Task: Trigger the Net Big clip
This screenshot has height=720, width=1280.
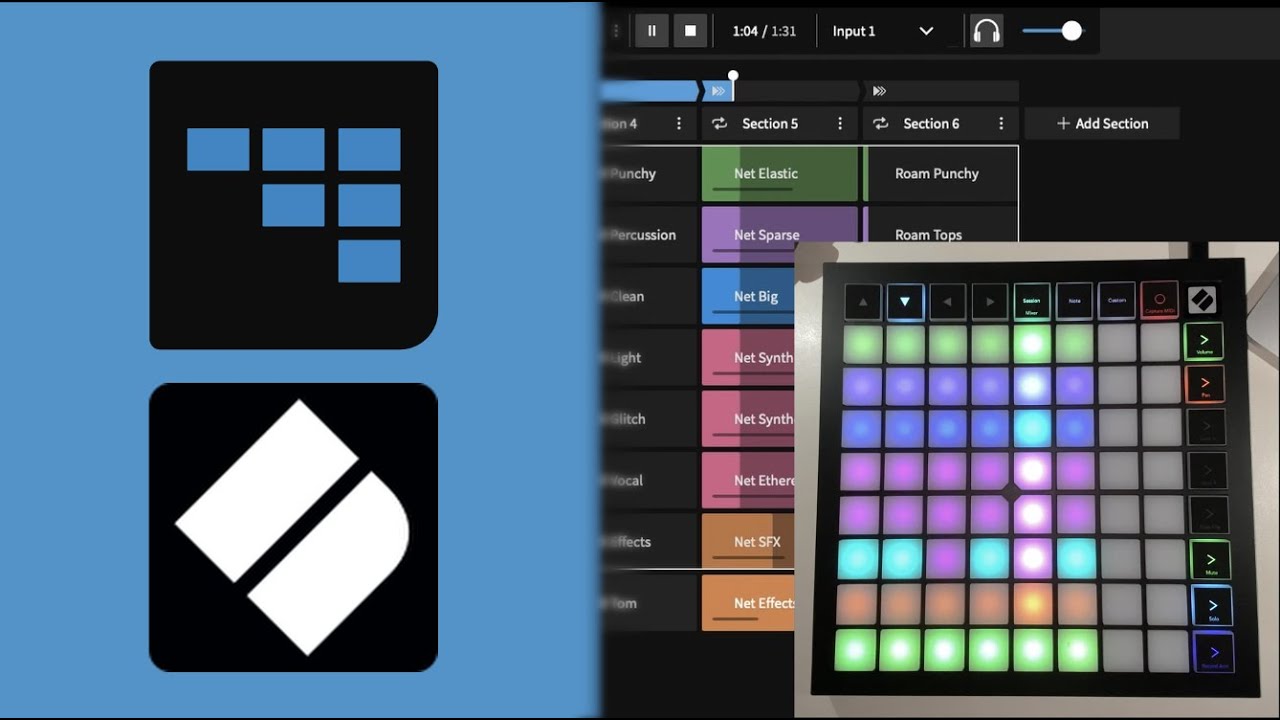Action: coord(748,296)
